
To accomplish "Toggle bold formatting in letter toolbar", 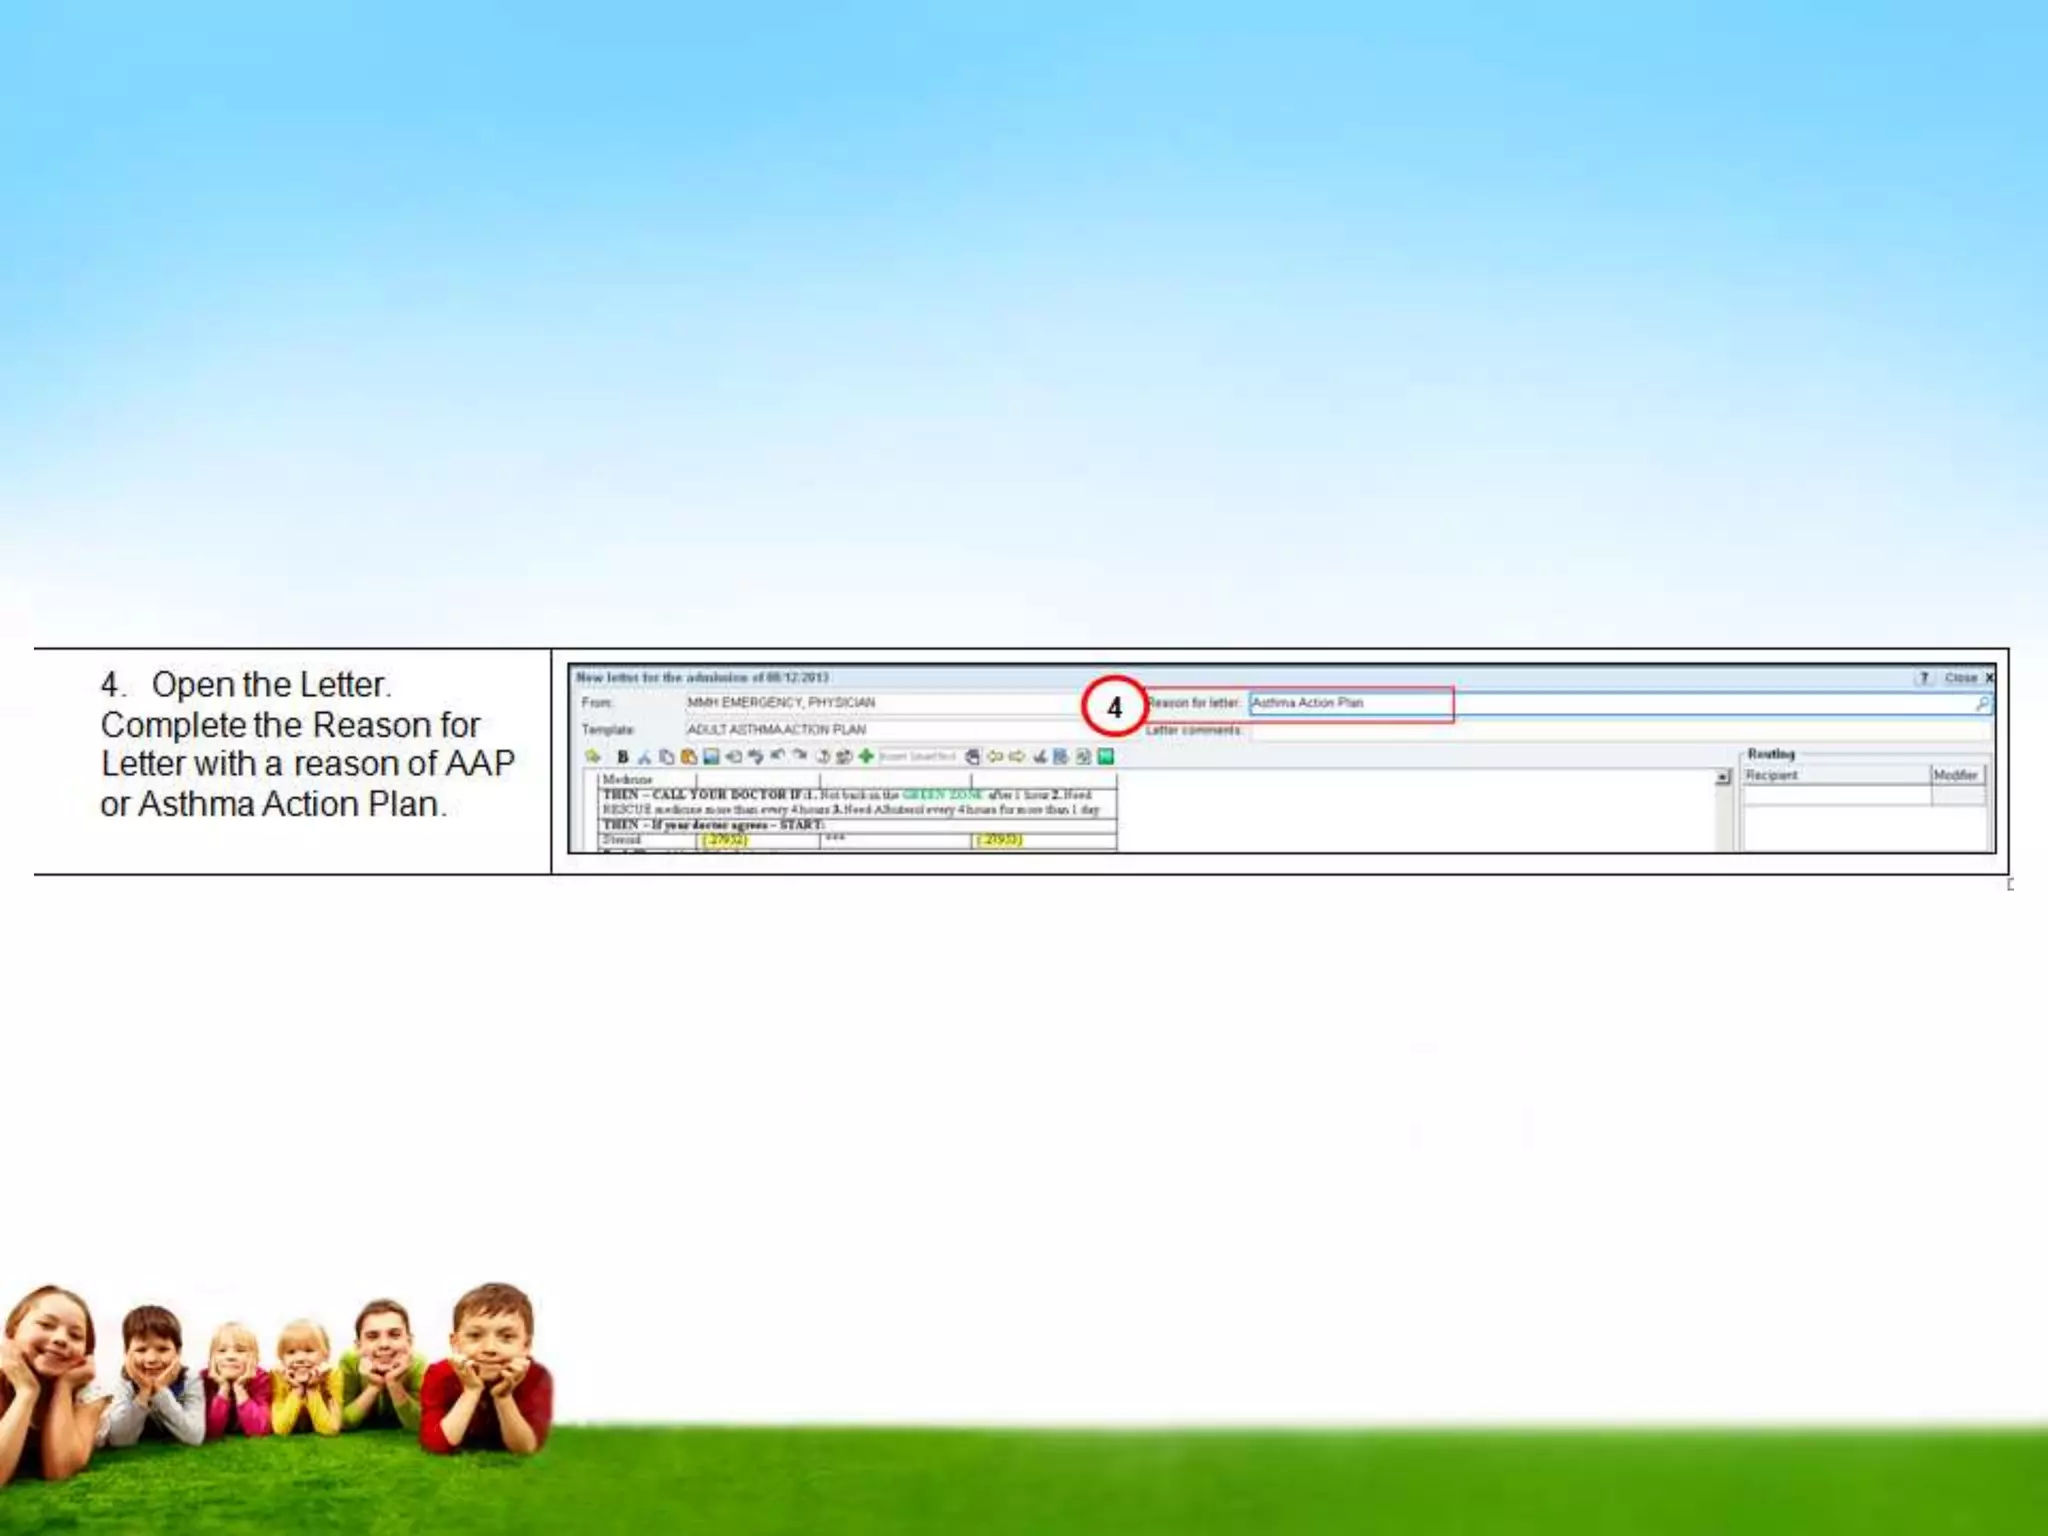I will 622,757.
